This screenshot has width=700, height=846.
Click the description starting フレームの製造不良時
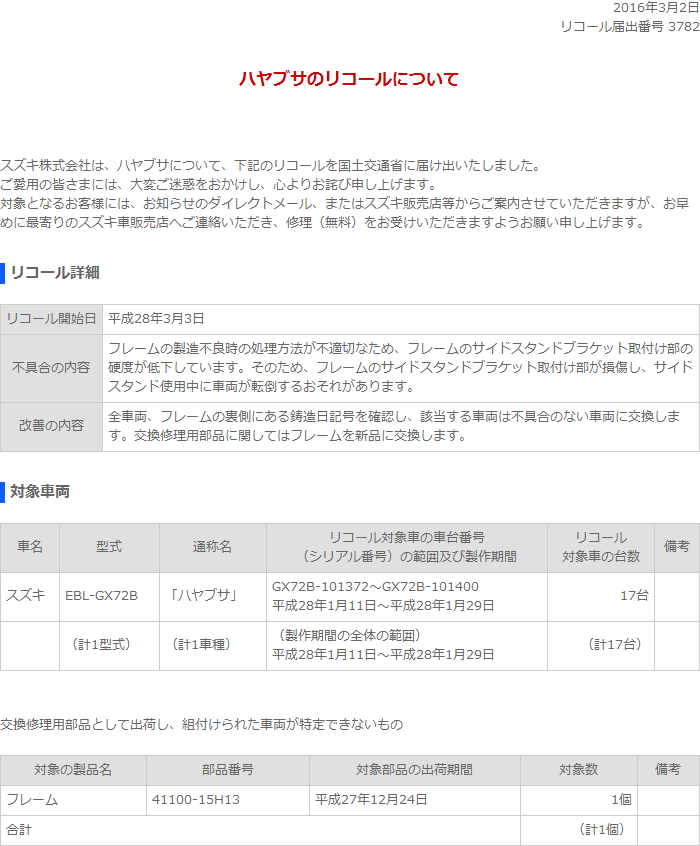pyautogui.click(x=400, y=367)
